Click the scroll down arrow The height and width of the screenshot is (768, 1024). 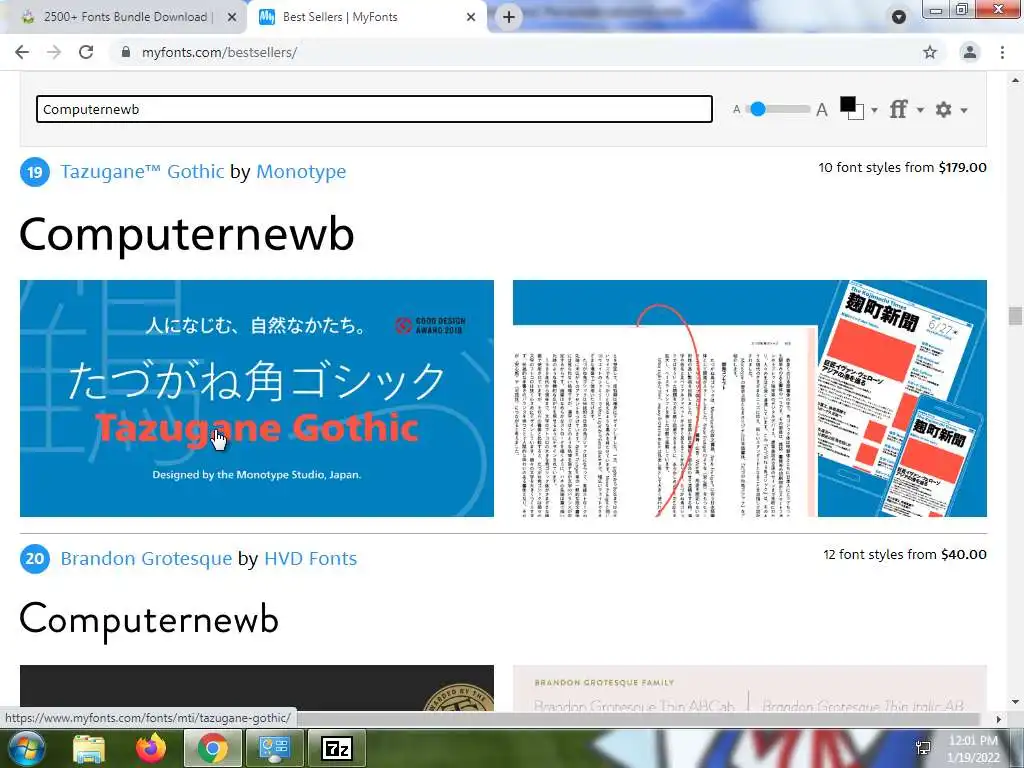tap(1015, 702)
